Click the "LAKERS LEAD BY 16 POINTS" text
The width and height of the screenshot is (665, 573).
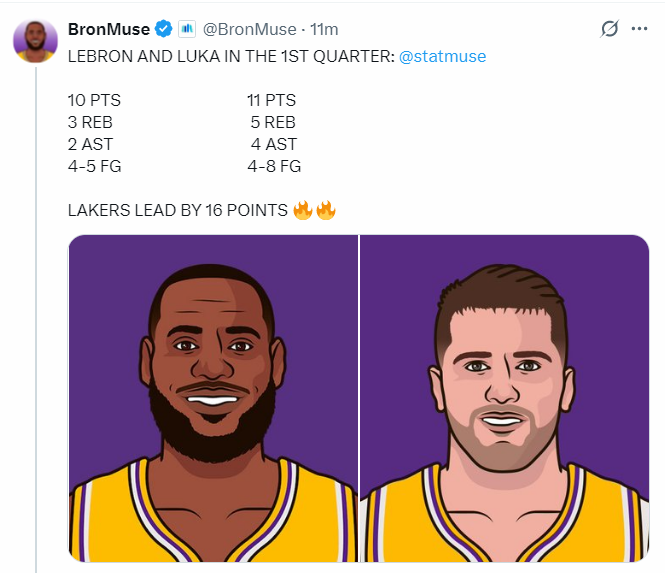tap(177, 210)
